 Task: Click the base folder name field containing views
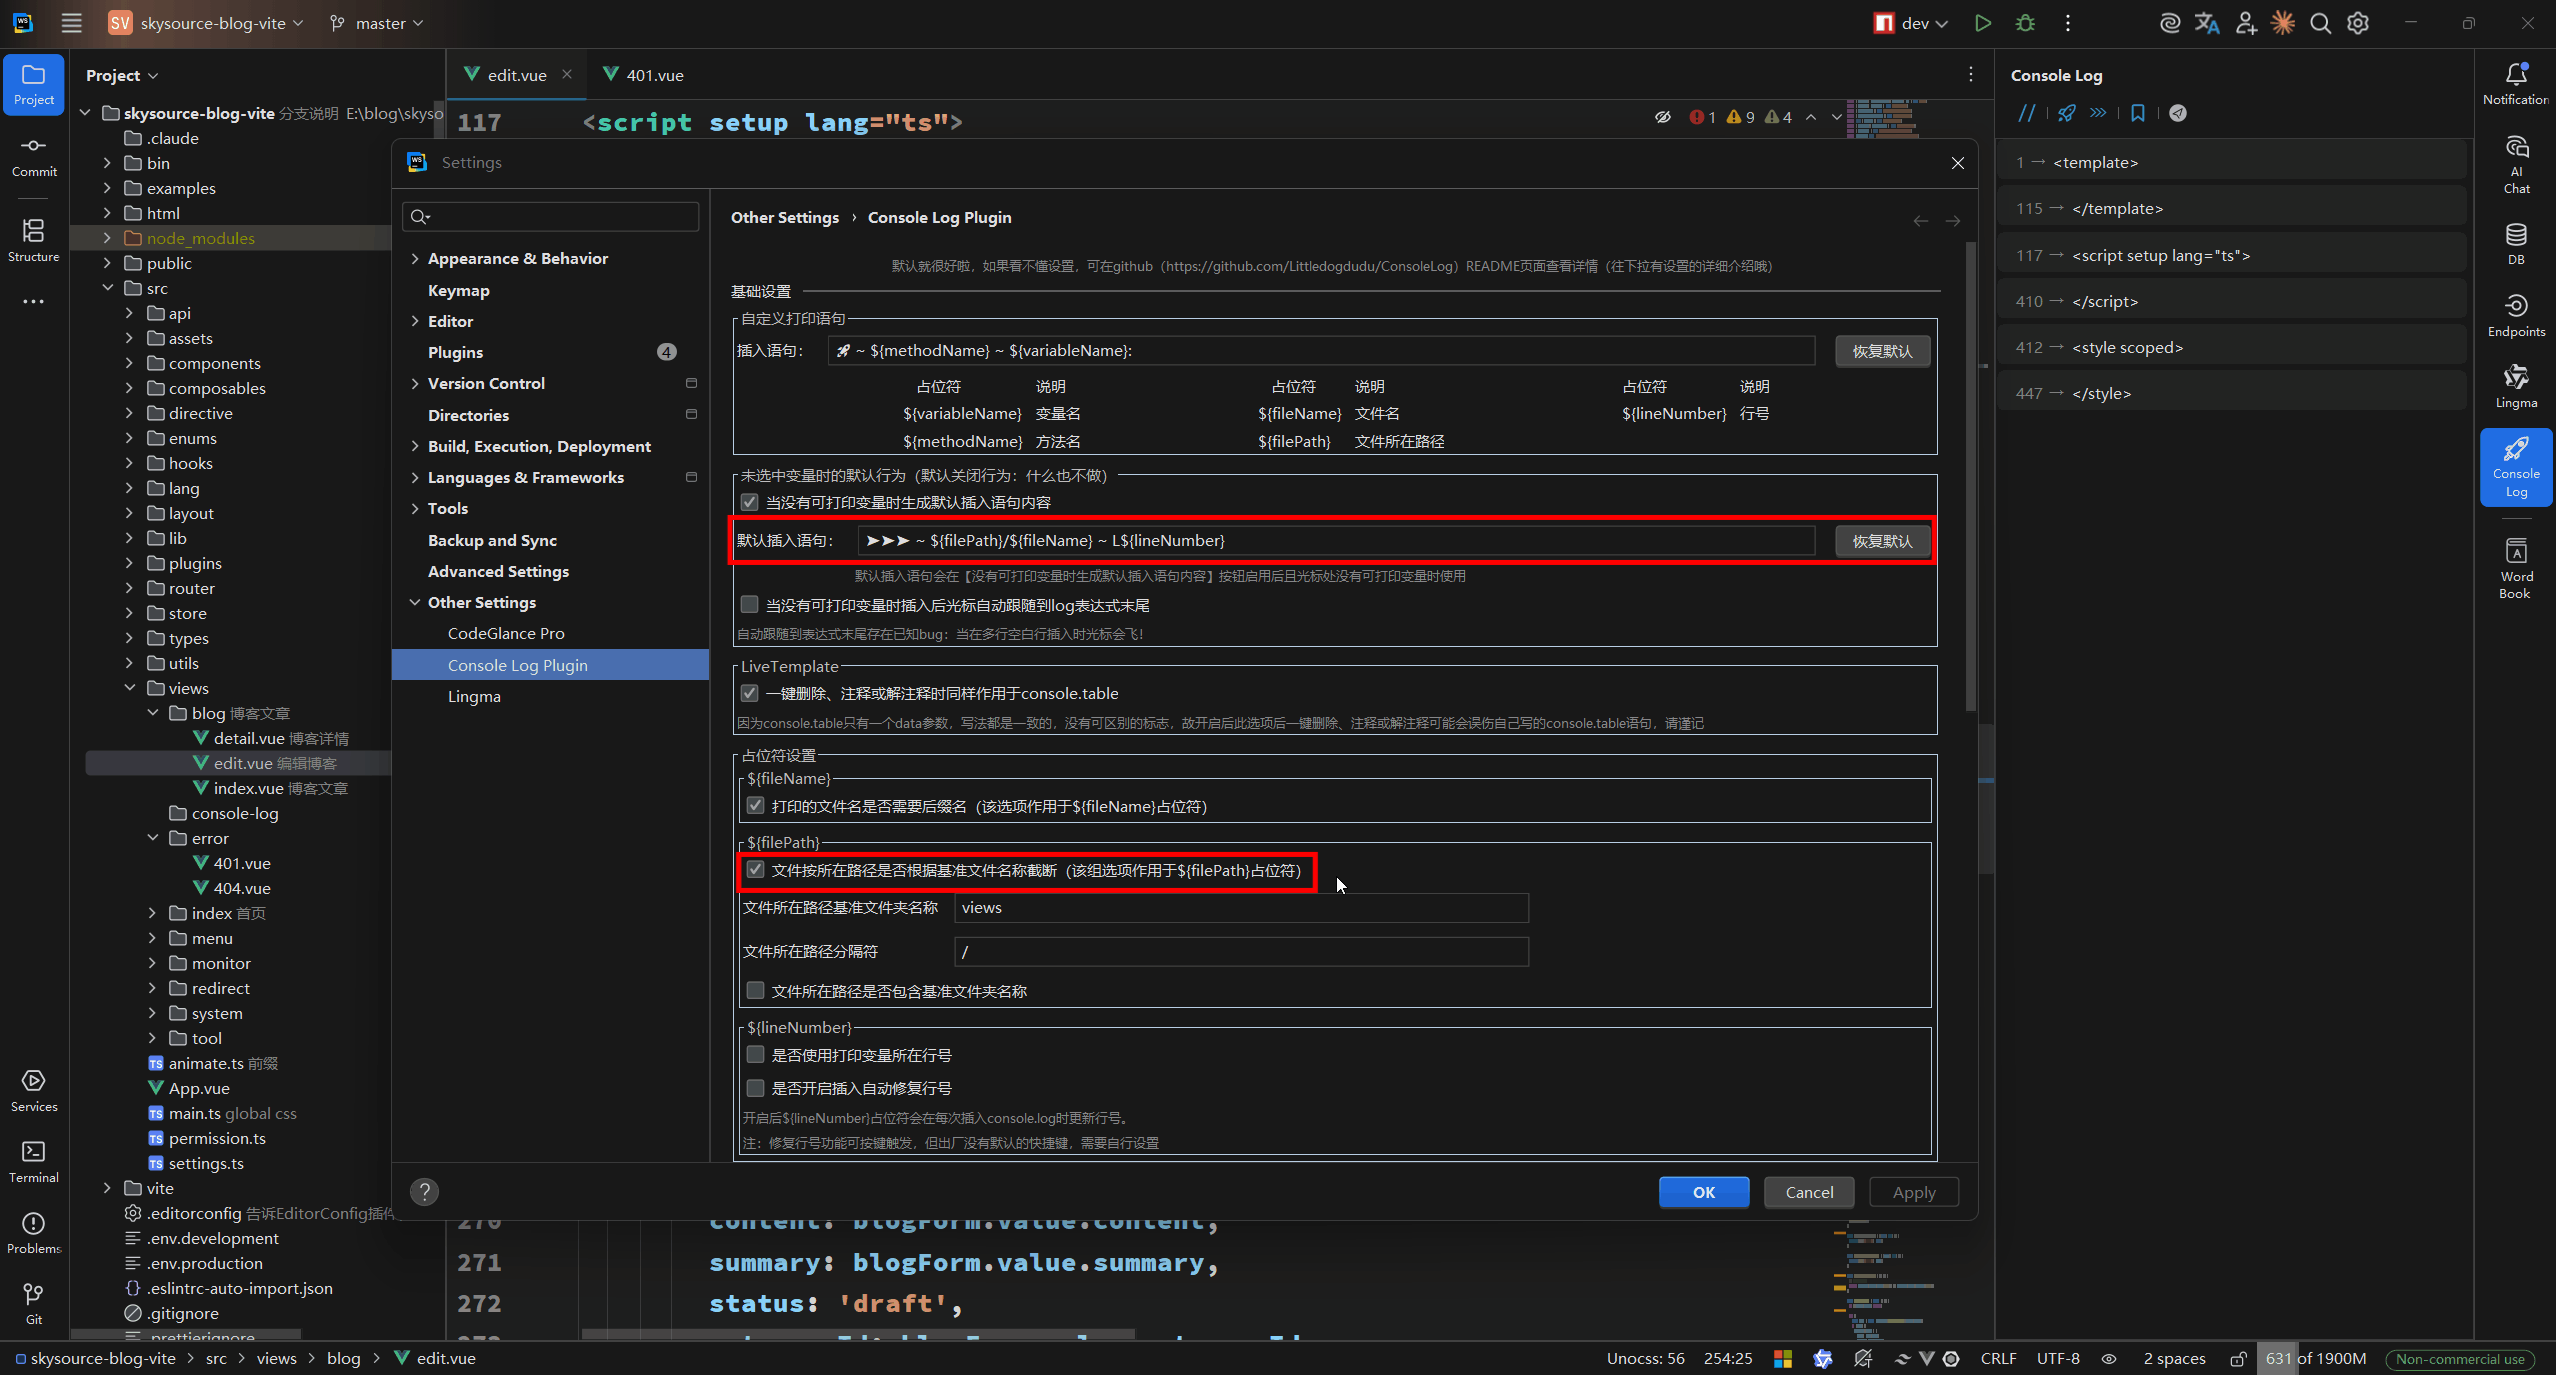[1241, 908]
